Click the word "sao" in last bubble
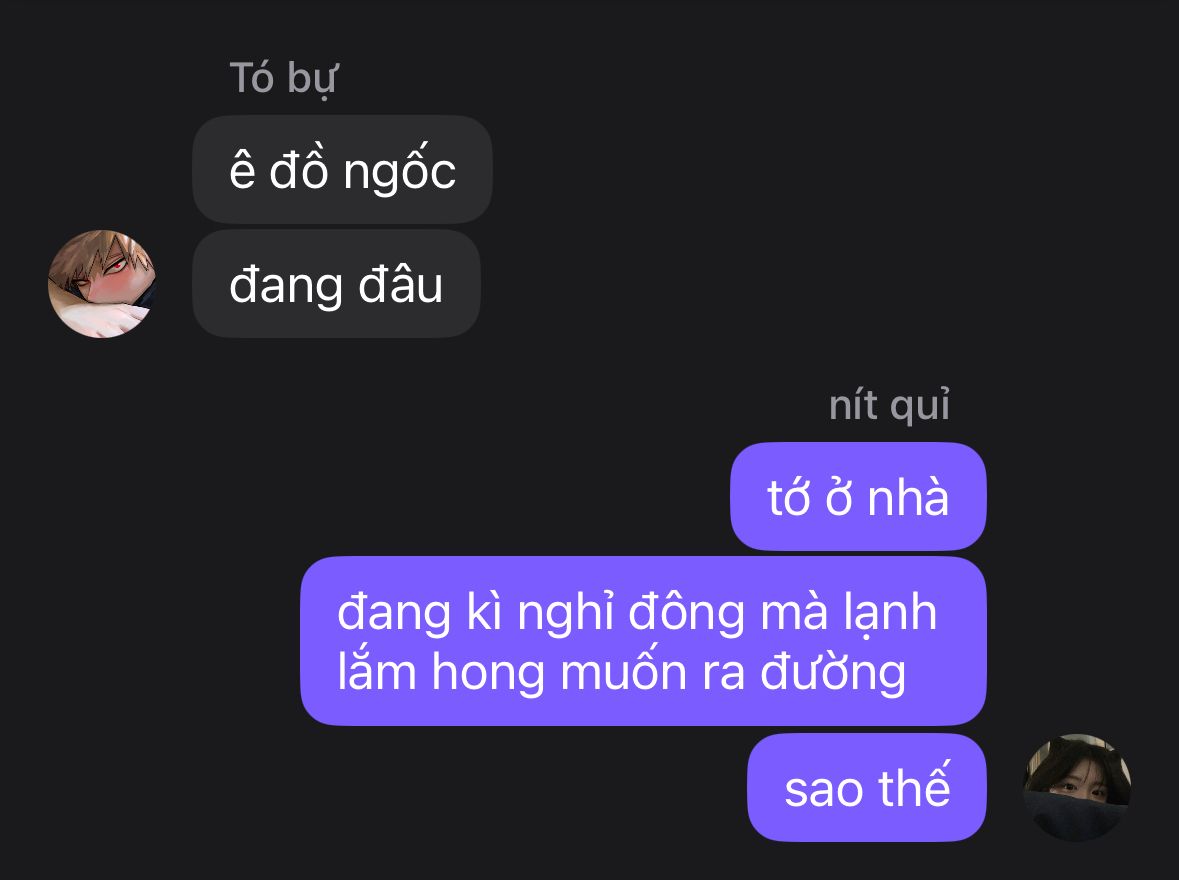Screen dimensions: 1179x880 pyautogui.click(x=823, y=790)
